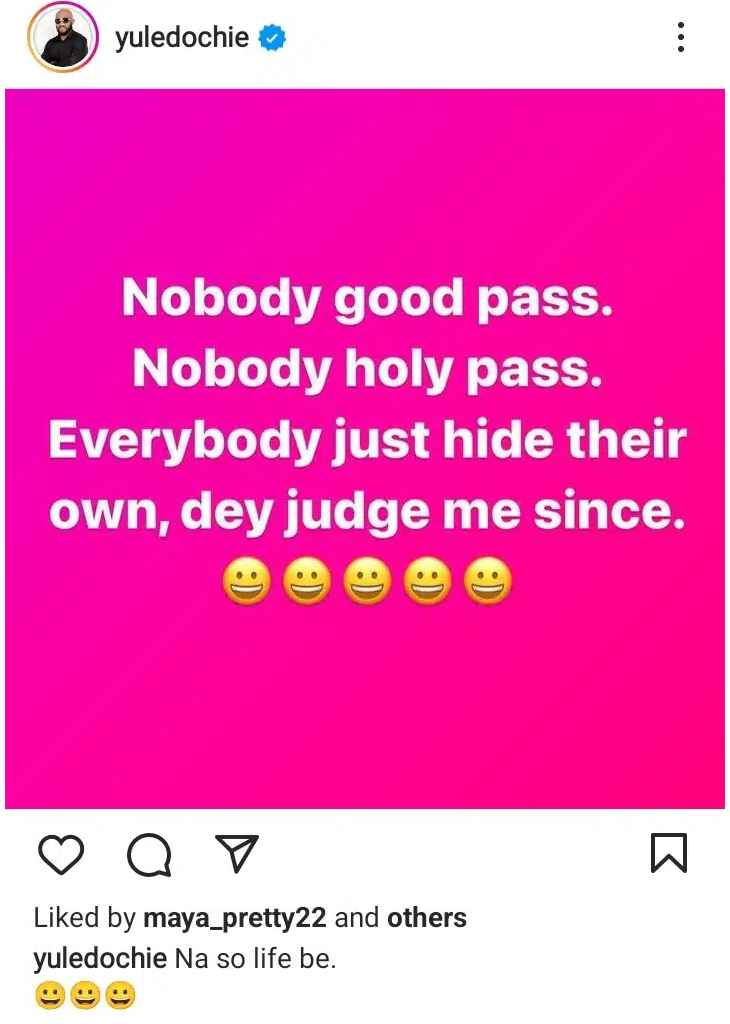Save the post with the bookmark icon
Image resolution: width=730 pixels, height=1024 pixels.
(669, 852)
